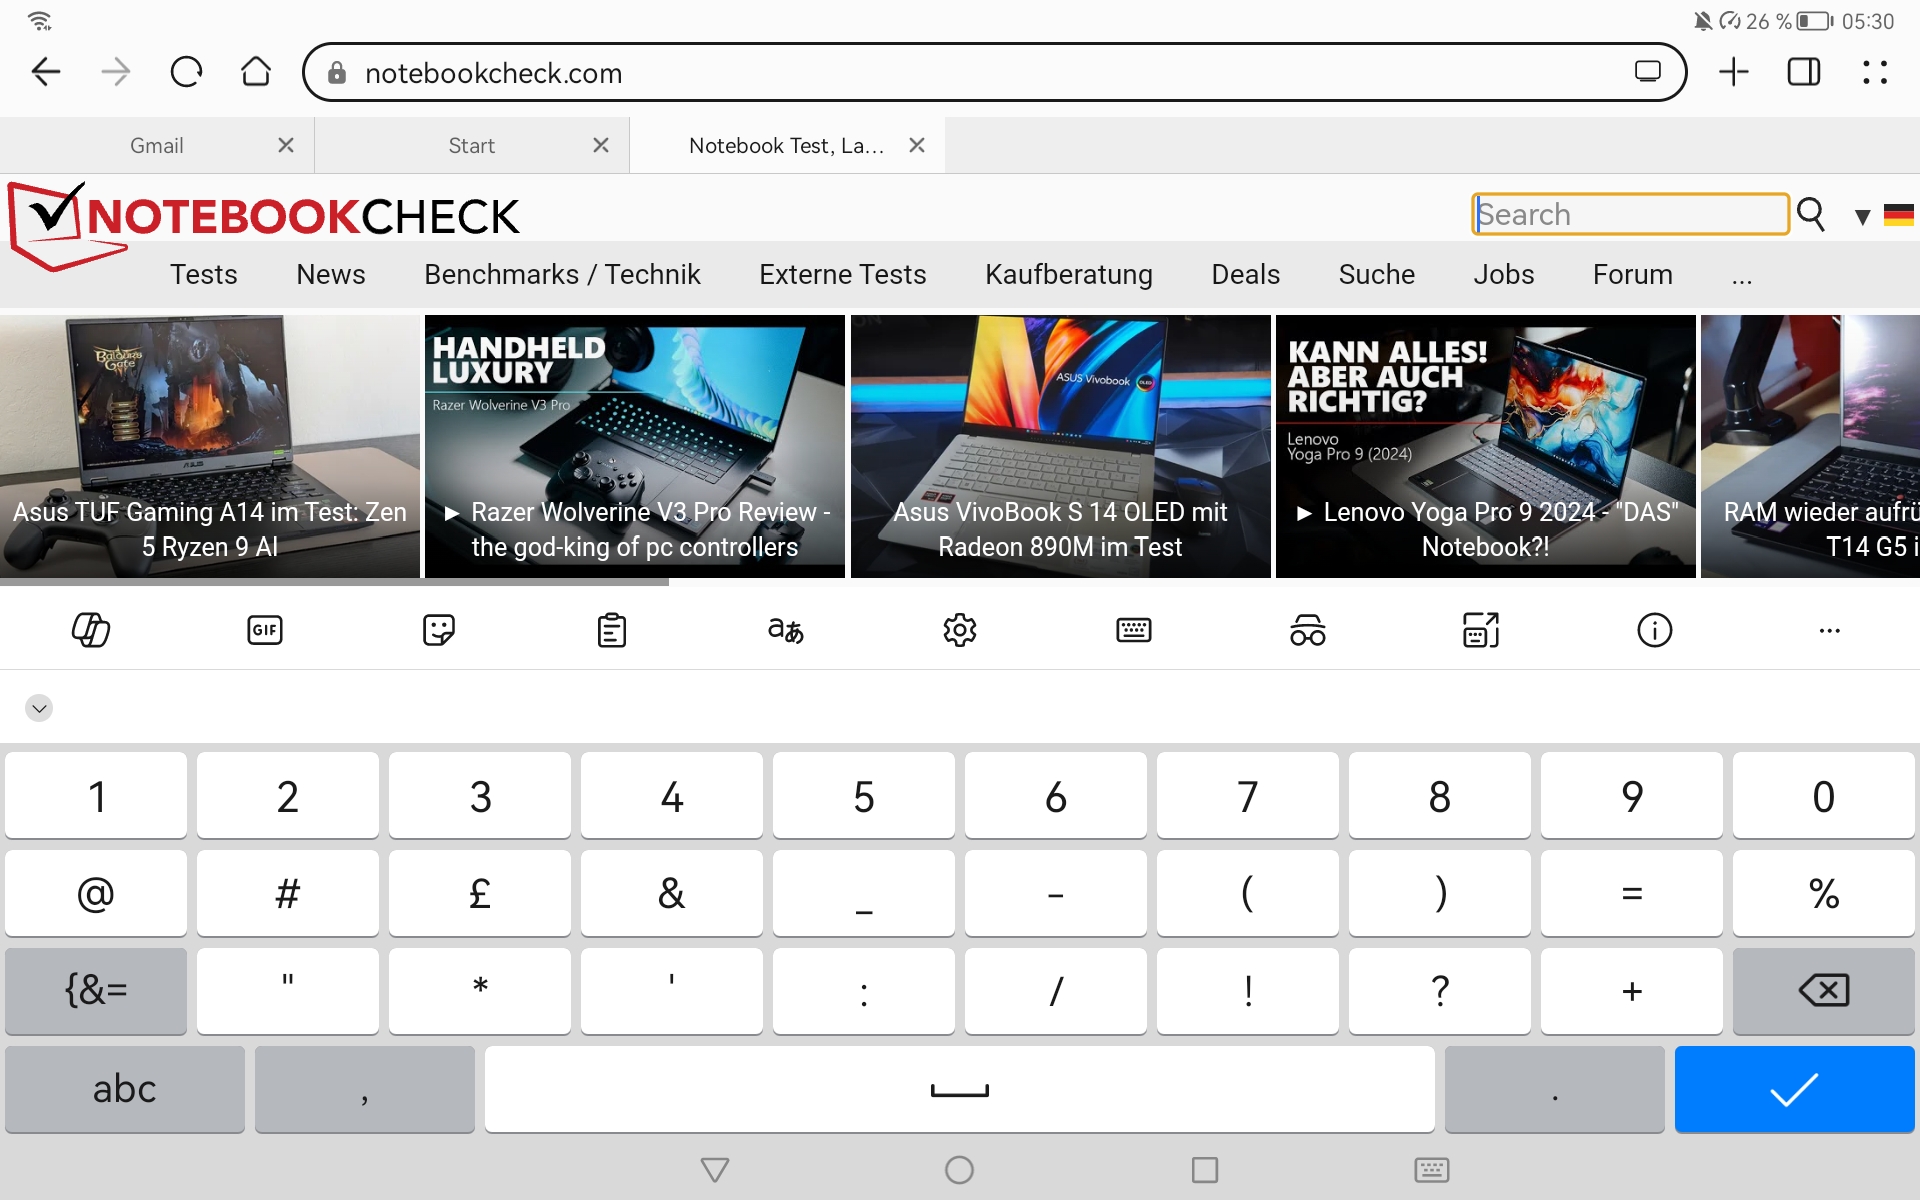Open the Forum link

(1633, 274)
